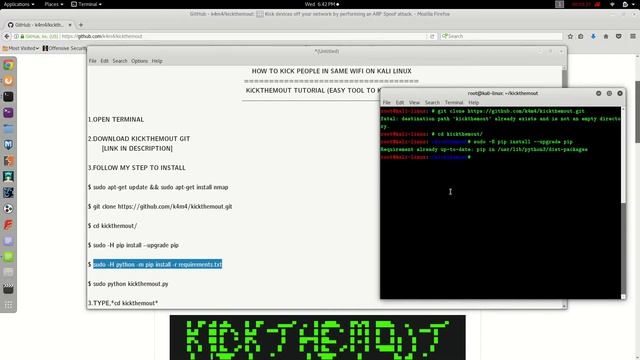Open File menu in text editor
Viewport: 640px width, 360px height.
pyautogui.click(x=93, y=61)
